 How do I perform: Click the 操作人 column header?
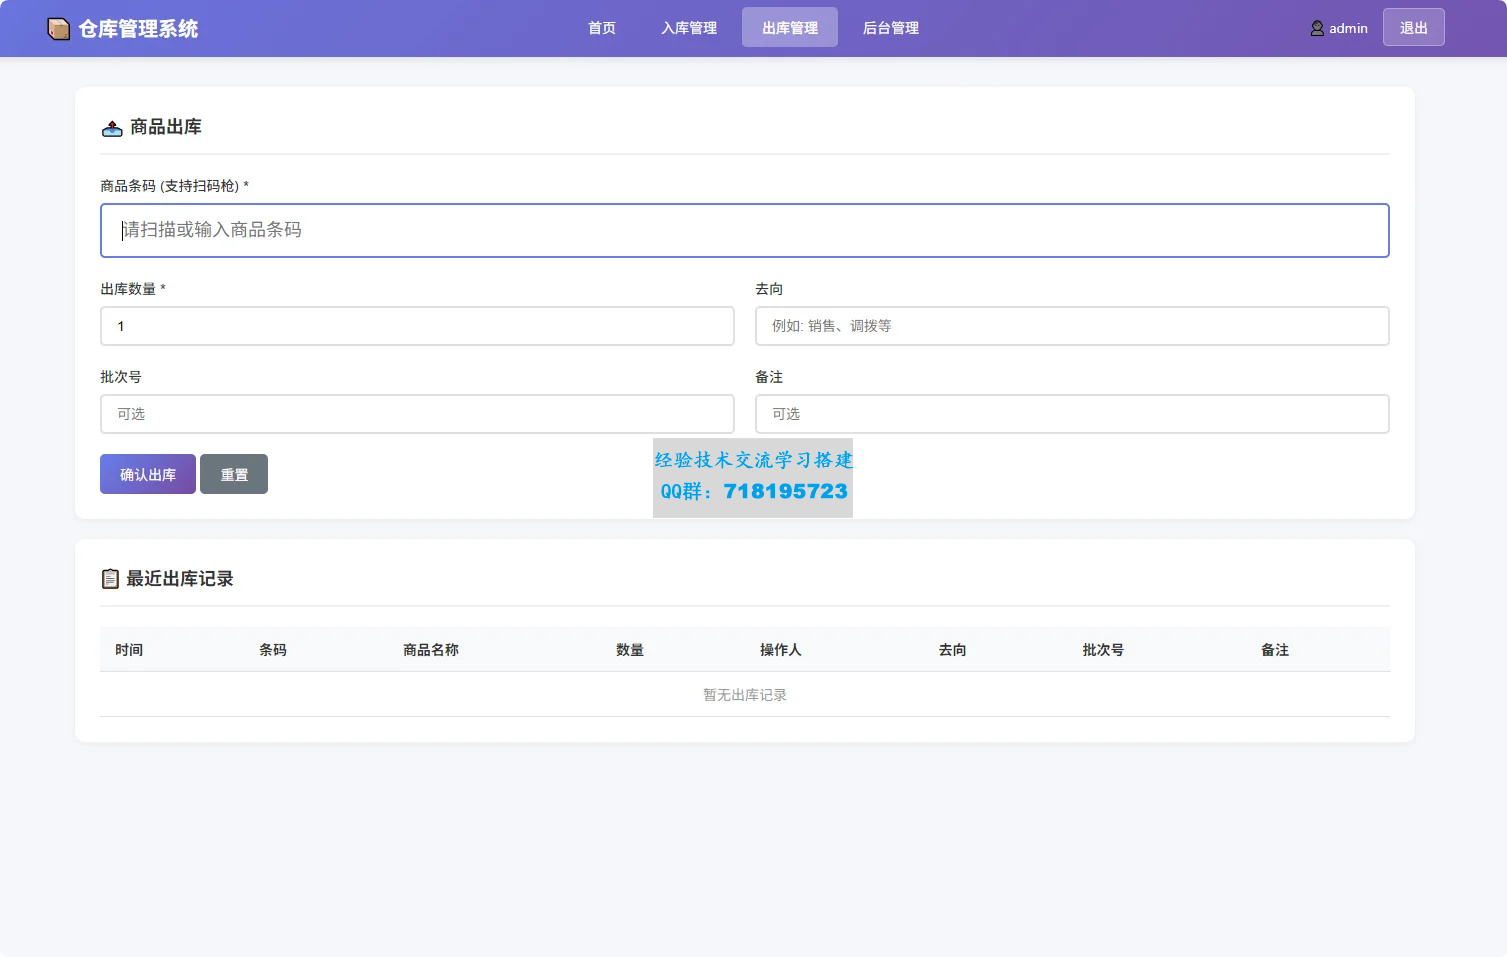[x=781, y=650]
